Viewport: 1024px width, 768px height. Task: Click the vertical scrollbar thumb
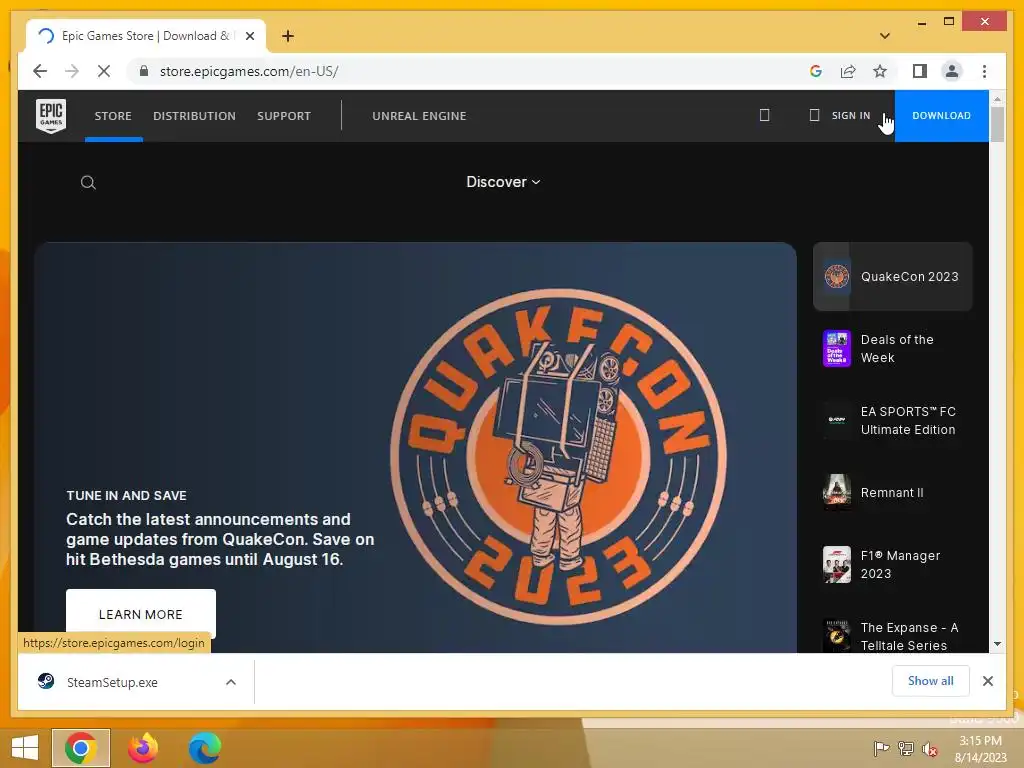pos(997,124)
